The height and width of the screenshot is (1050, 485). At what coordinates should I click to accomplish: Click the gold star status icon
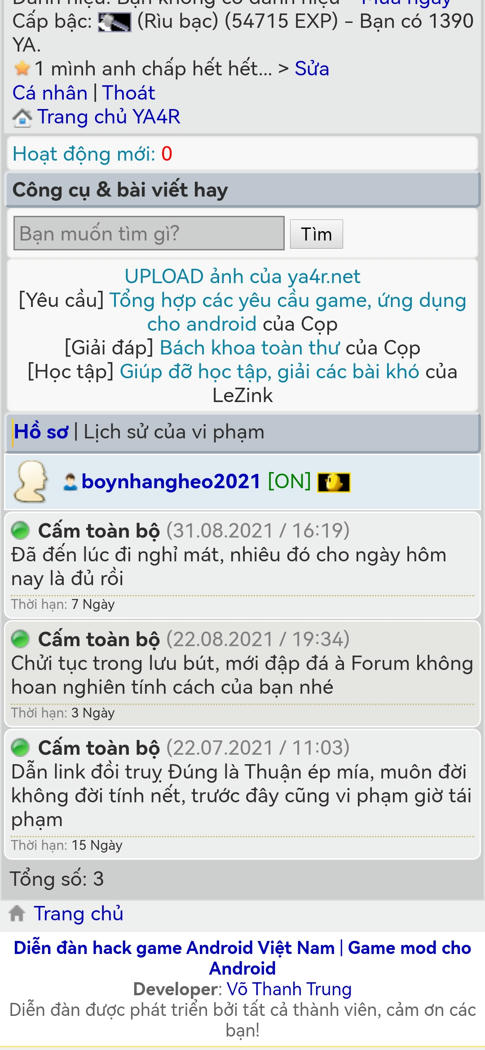click(x=22, y=69)
